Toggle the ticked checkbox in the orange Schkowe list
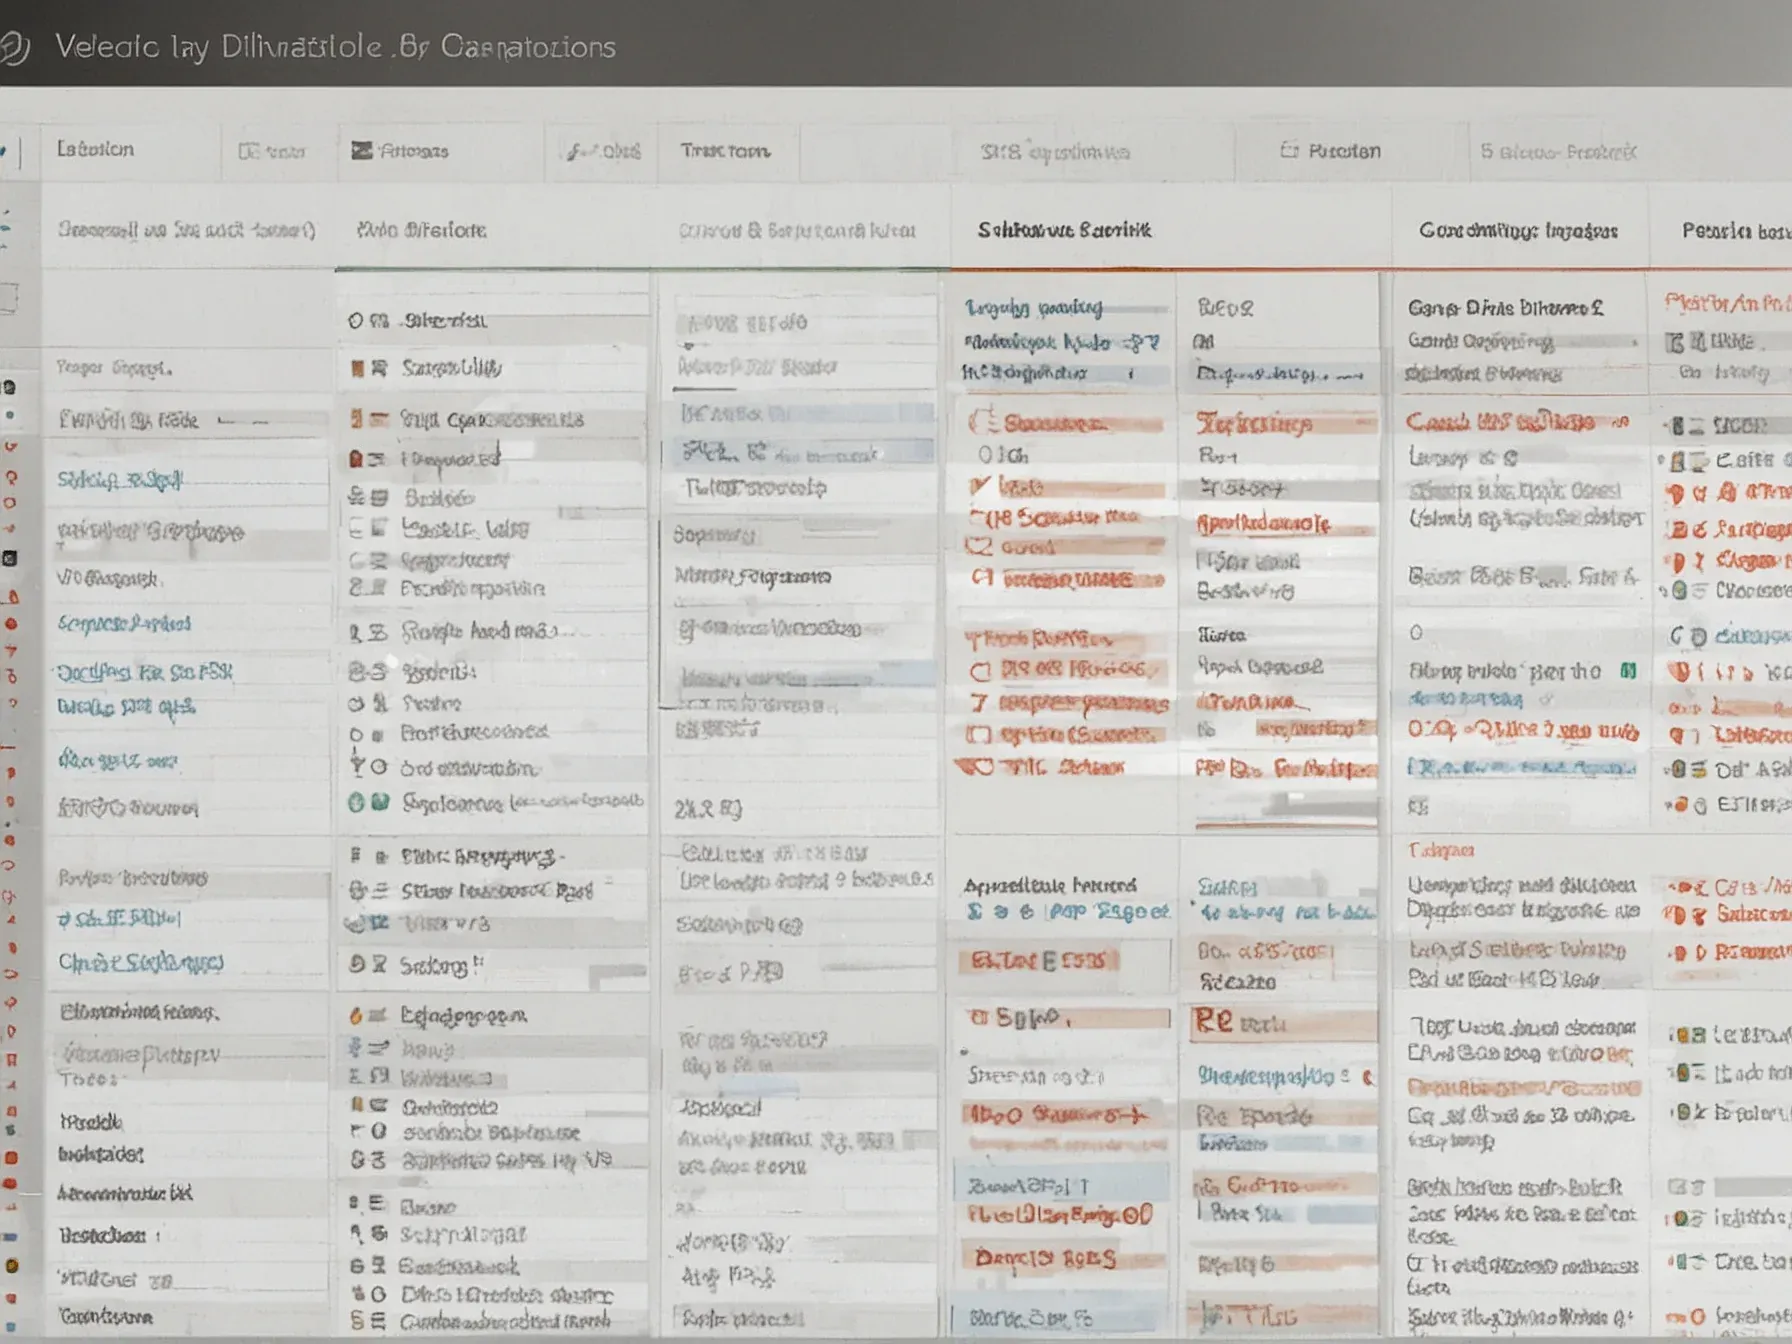The image size is (1792, 1344). [x=980, y=486]
